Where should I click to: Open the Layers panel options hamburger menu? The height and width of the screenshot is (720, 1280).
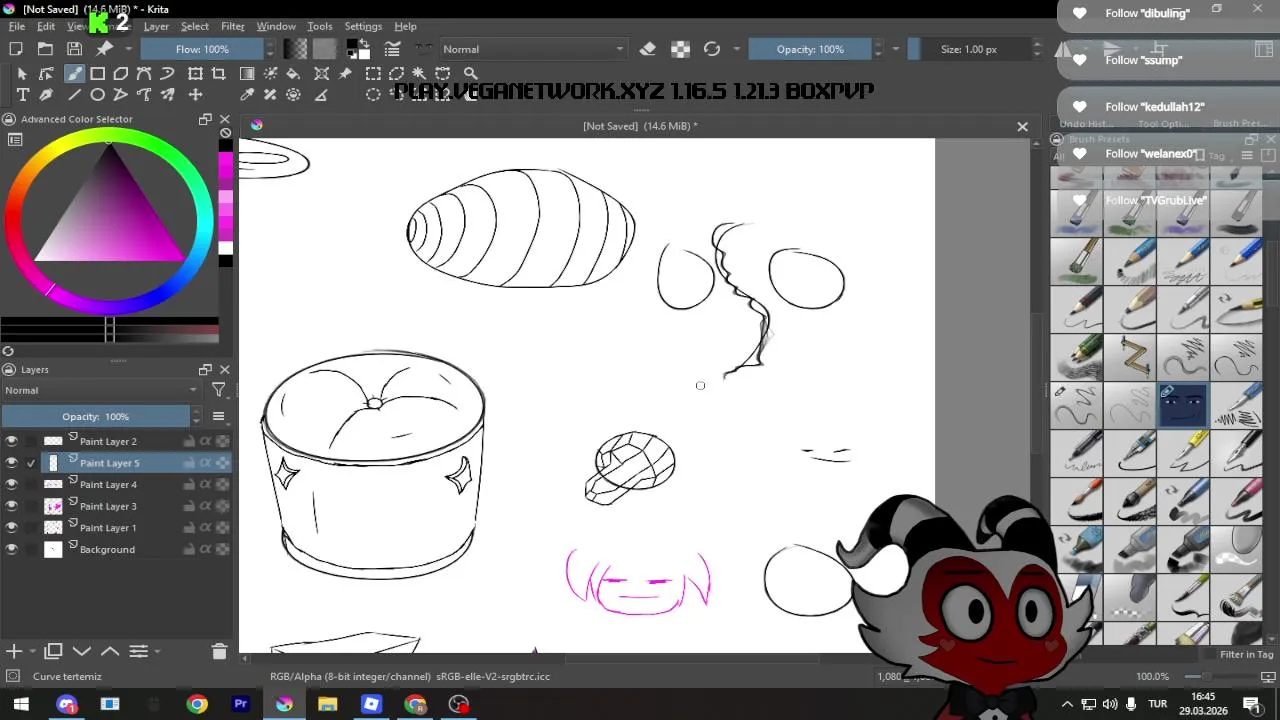(x=218, y=416)
